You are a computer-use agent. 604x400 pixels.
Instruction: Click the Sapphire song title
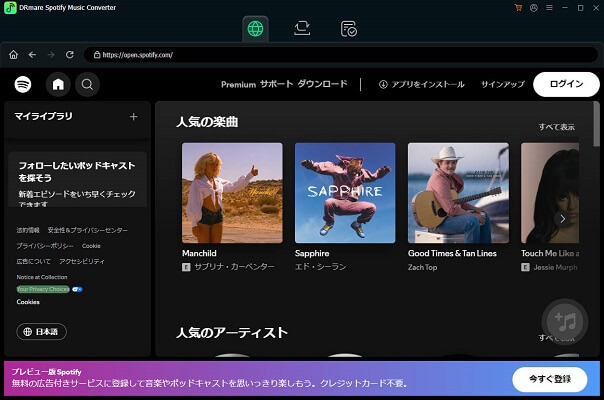pos(312,253)
